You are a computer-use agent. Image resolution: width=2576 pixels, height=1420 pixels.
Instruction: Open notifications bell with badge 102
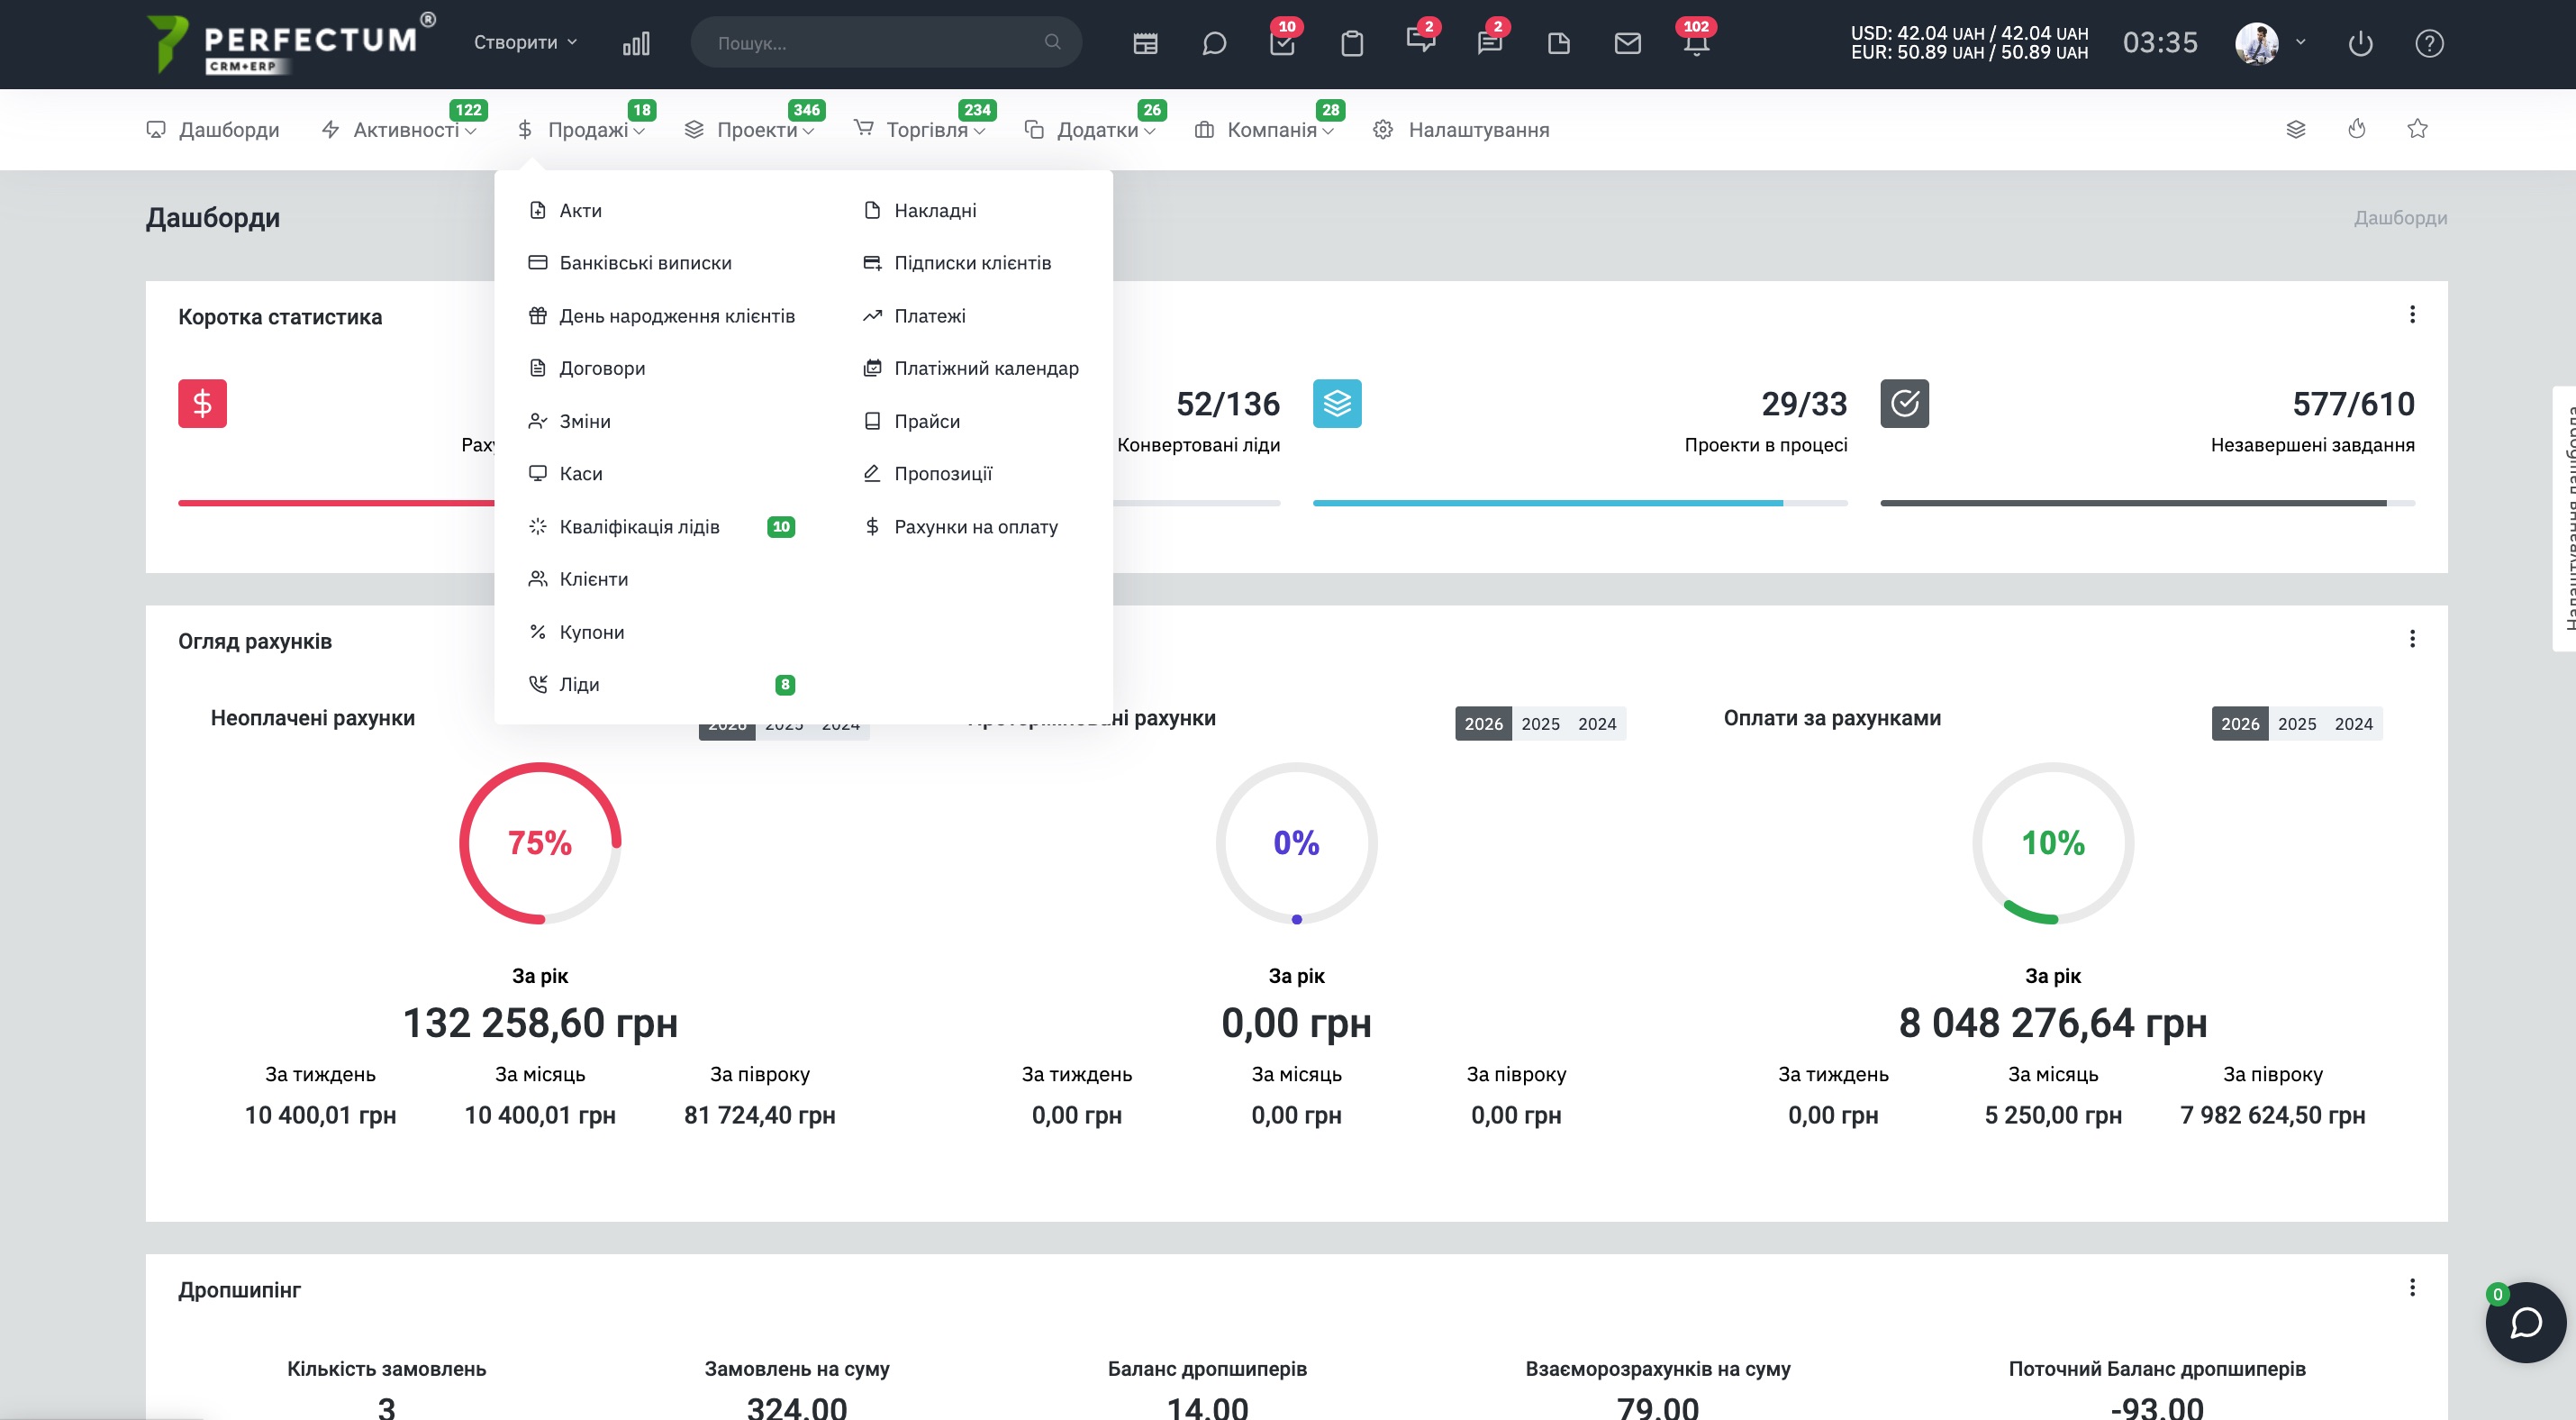click(x=1696, y=43)
